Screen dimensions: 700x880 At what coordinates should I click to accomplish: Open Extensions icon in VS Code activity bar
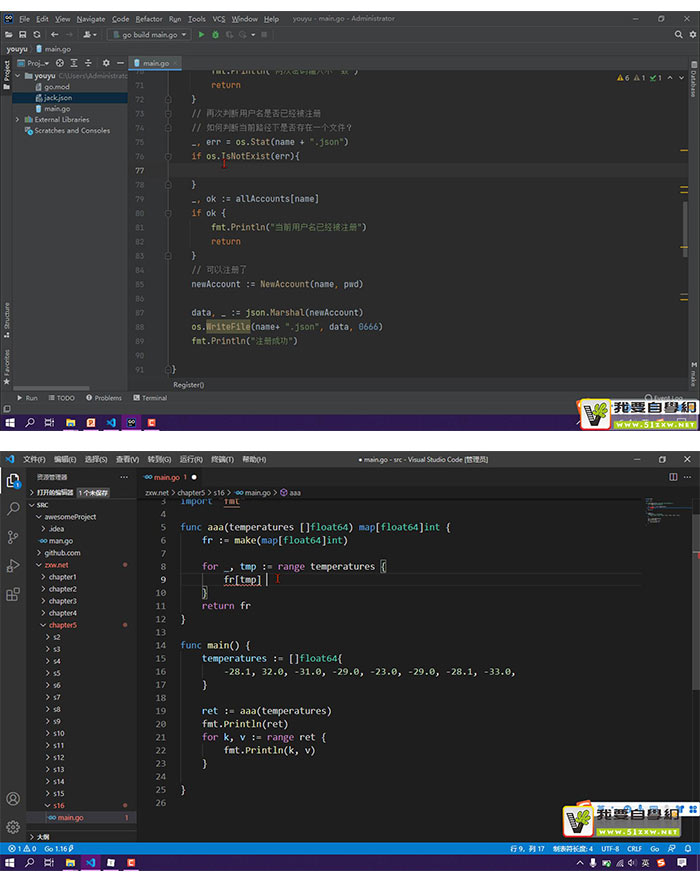pos(13,594)
